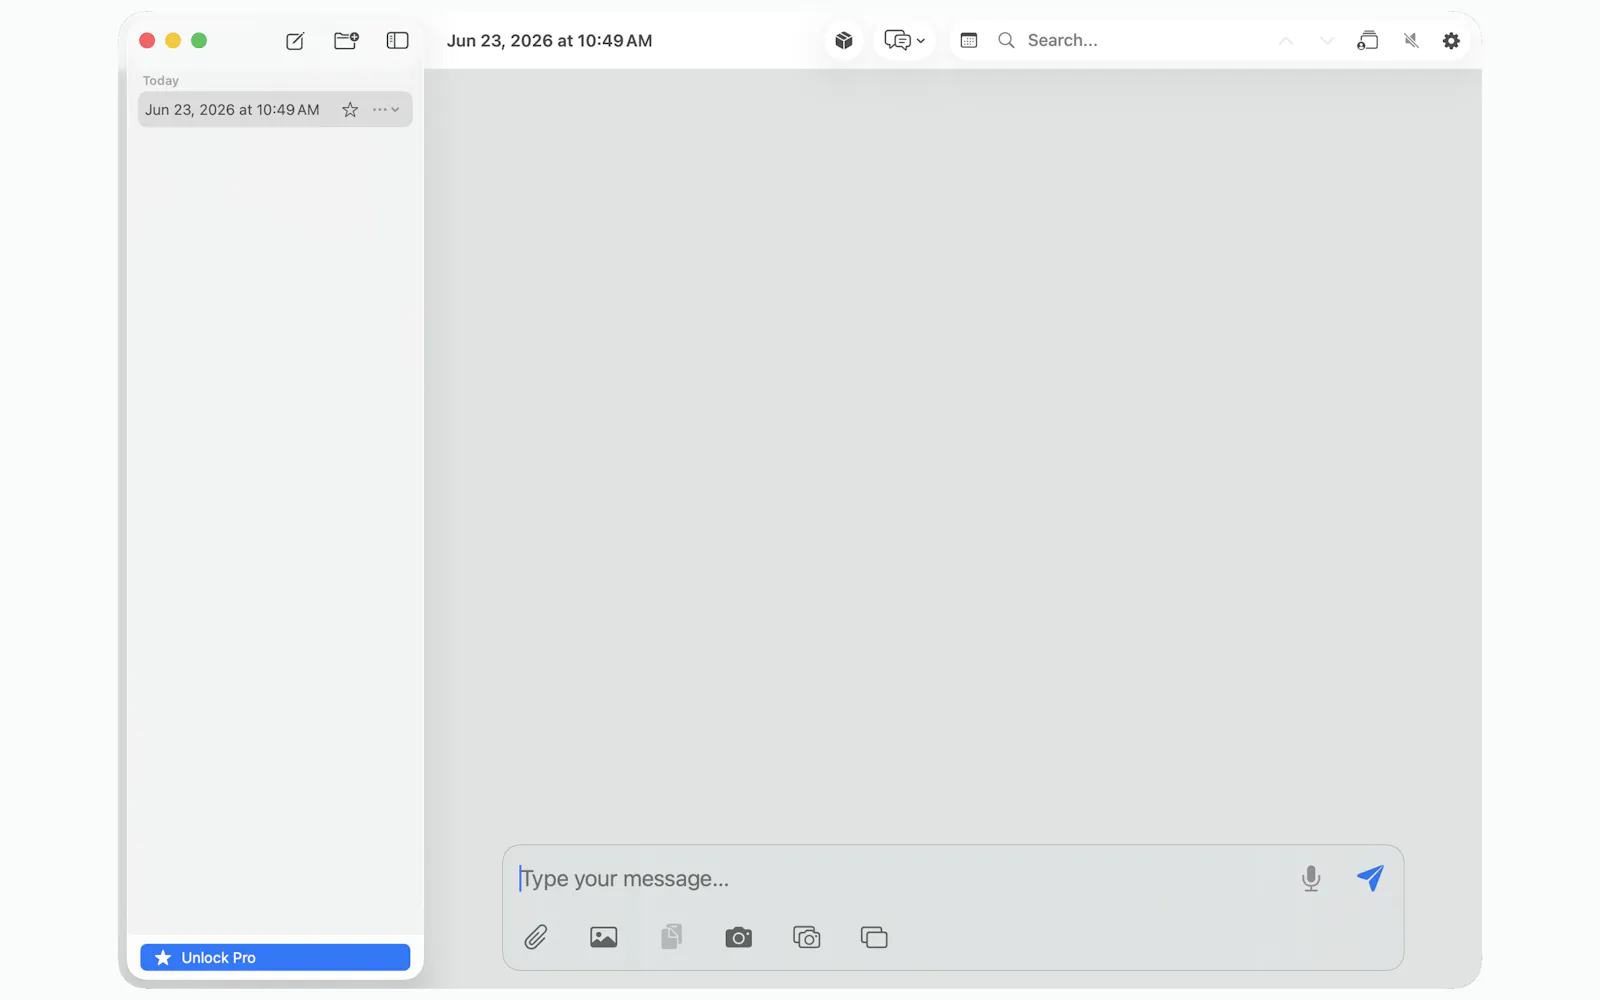This screenshot has height=1000, width=1600.
Task: Start voice dictation with microphone
Action: (x=1311, y=878)
